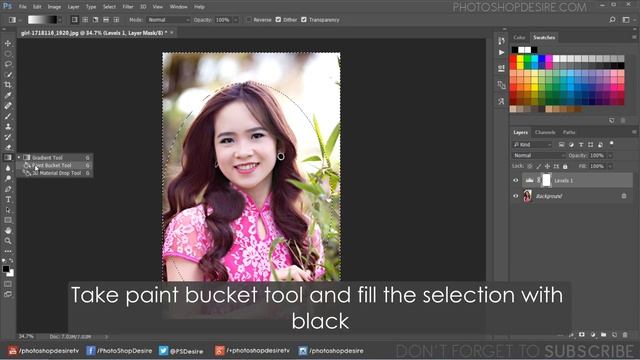Image resolution: width=640 pixels, height=360 pixels.
Task: Select the Brush tool
Action: click(8, 116)
